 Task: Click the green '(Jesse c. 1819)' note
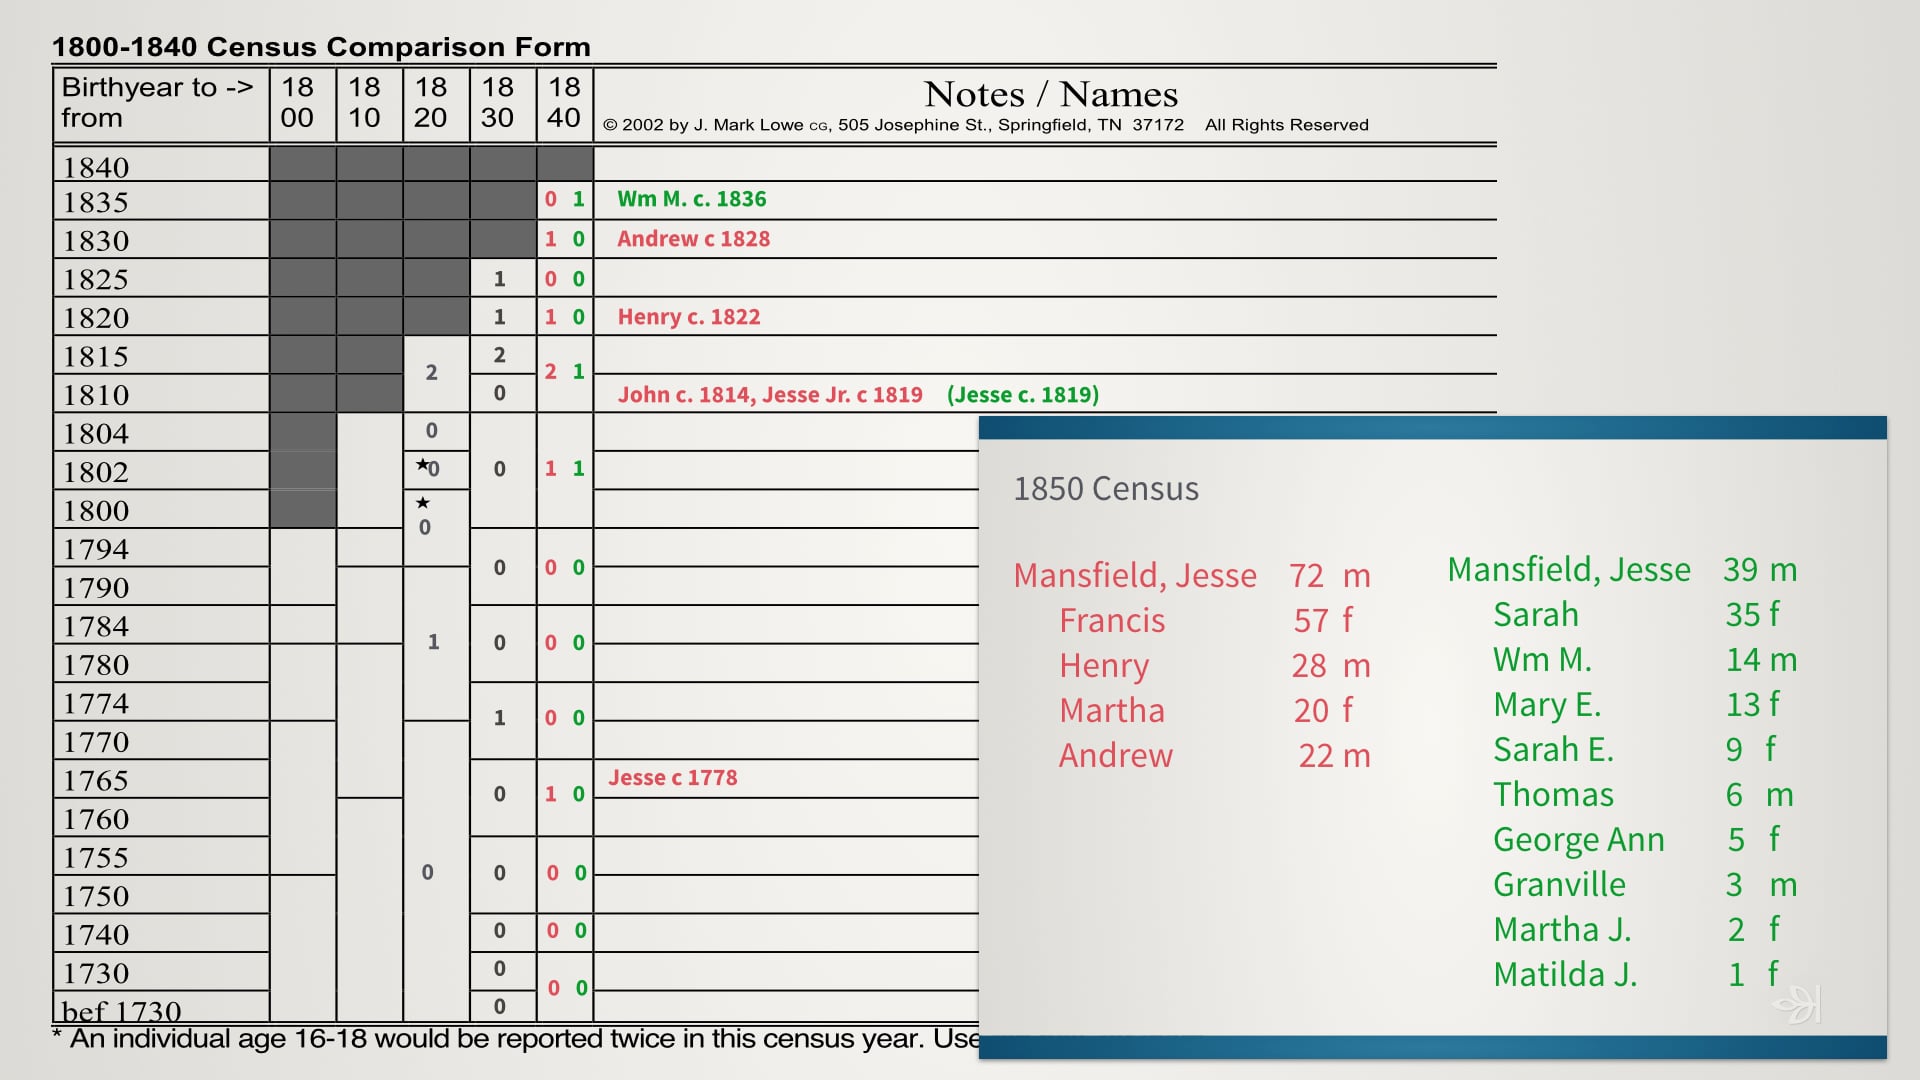1022,395
